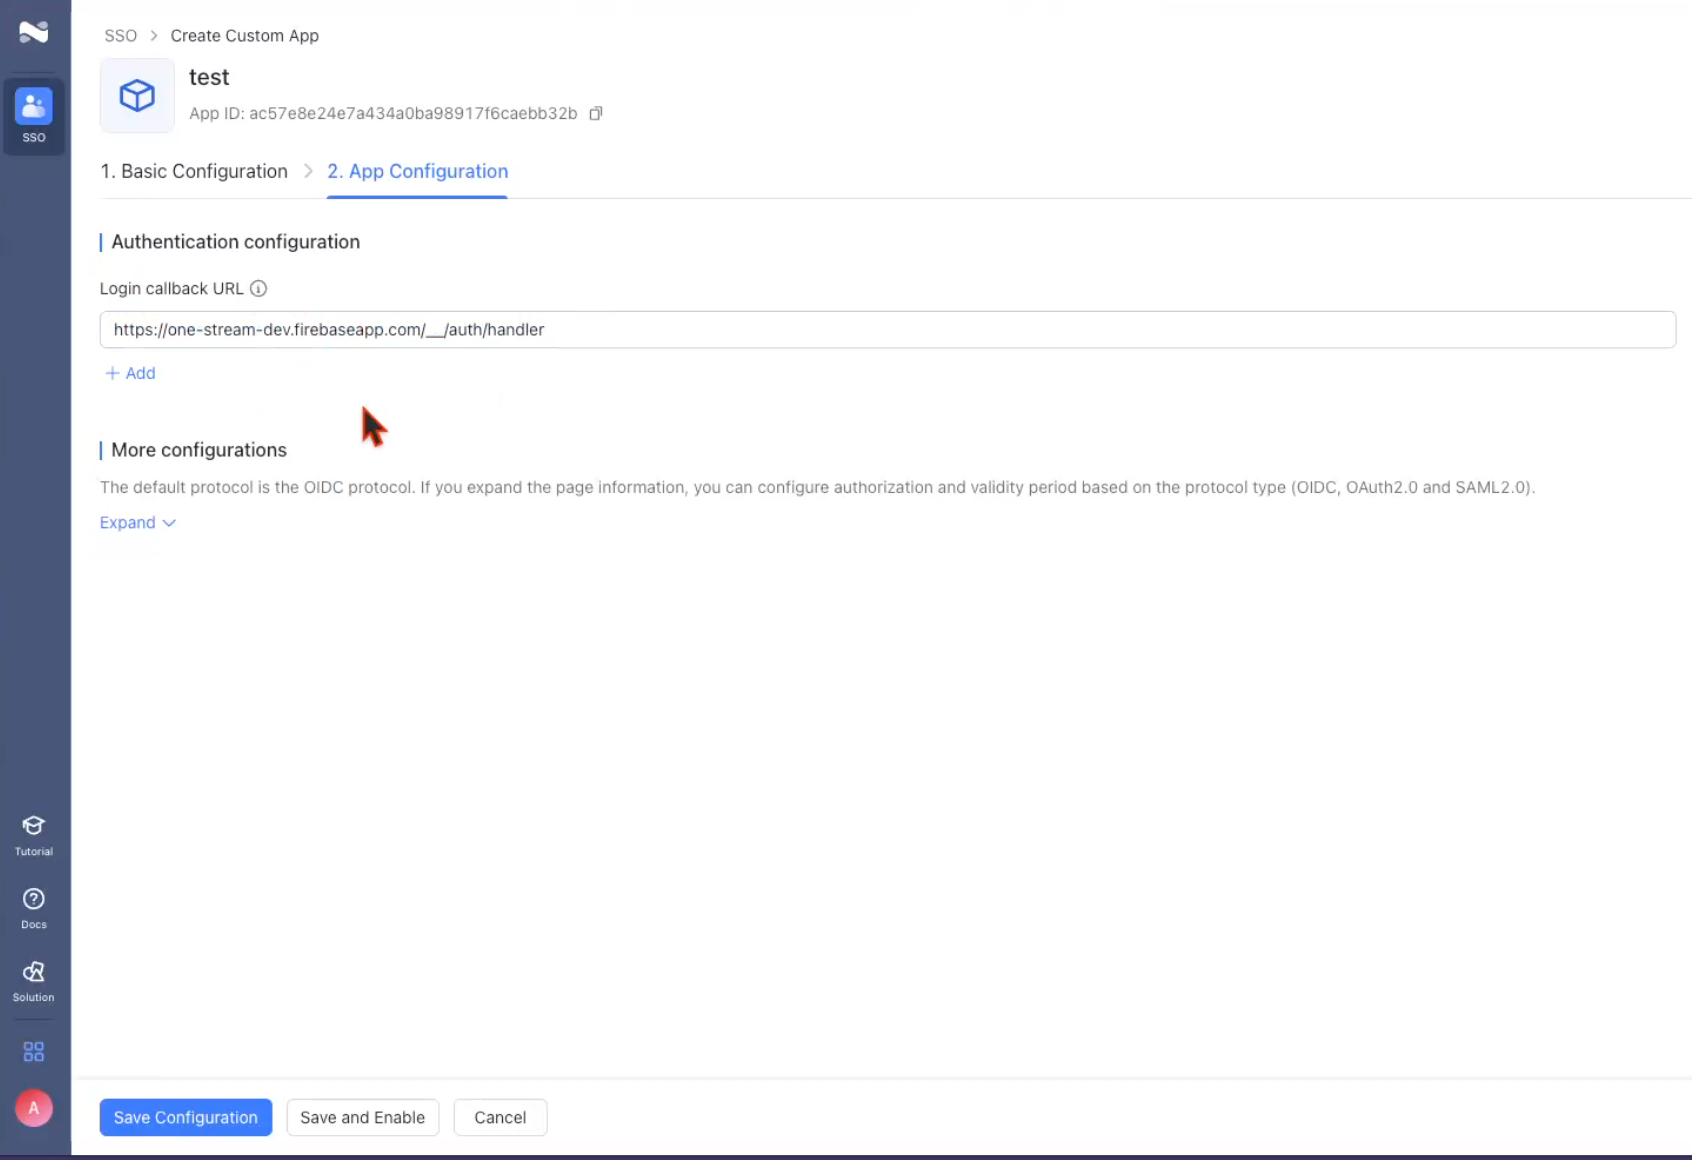Click the App ID text
This screenshot has height=1160, width=1692.
(383, 113)
